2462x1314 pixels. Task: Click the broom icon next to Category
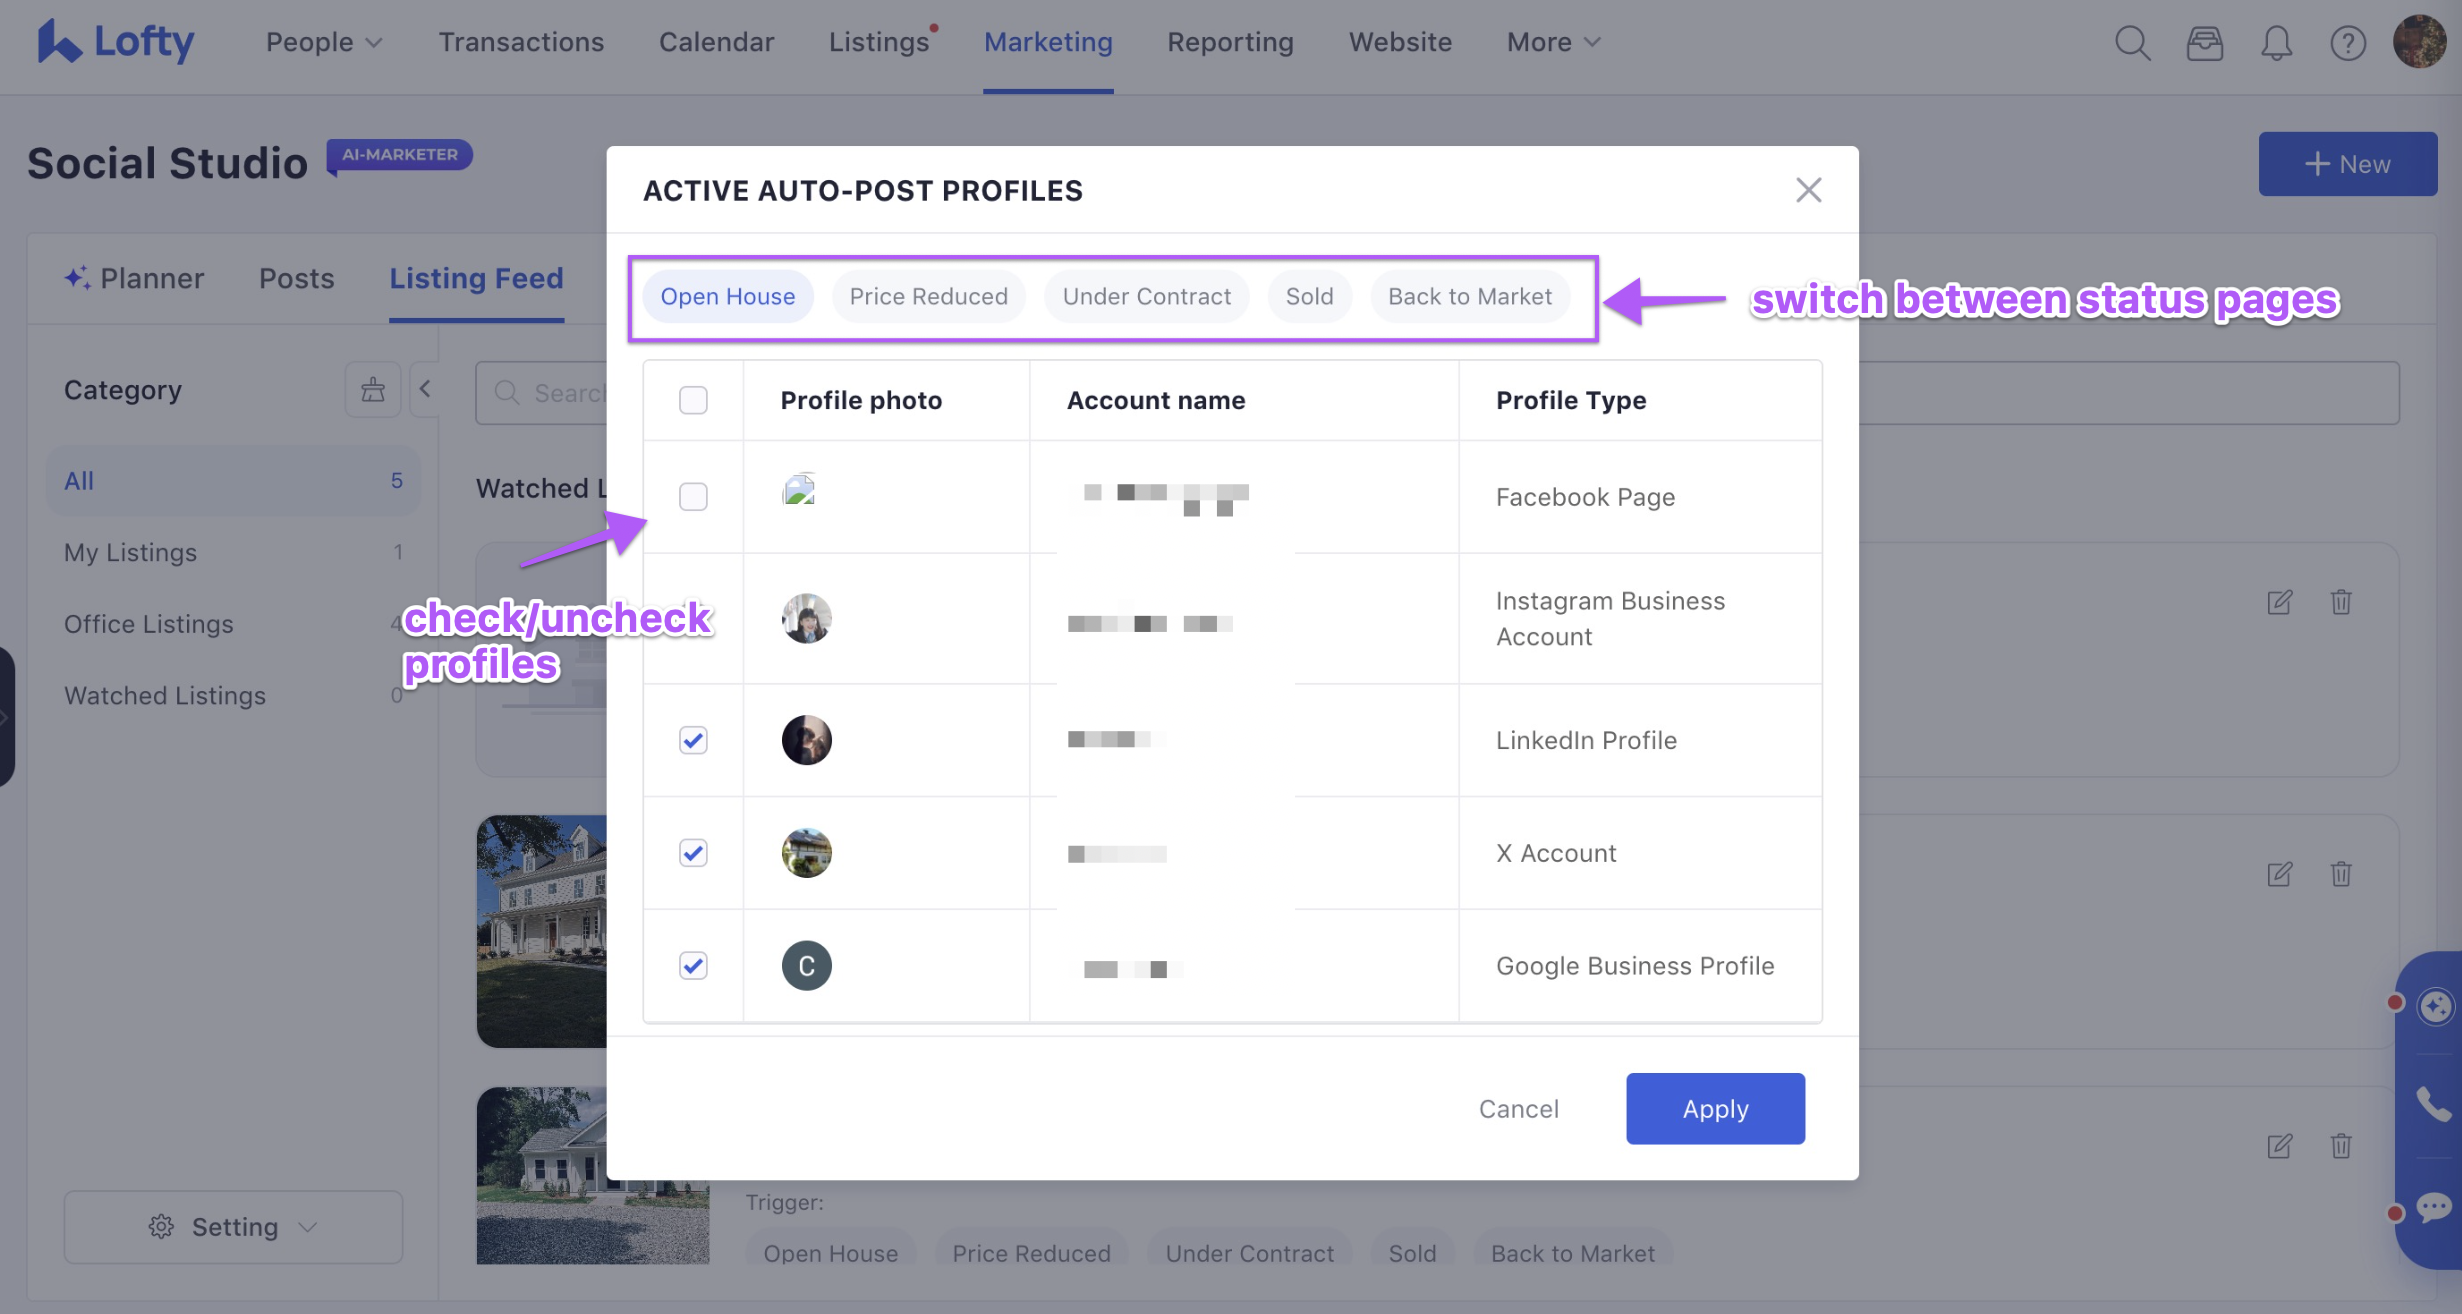click(x=373, y=390)
